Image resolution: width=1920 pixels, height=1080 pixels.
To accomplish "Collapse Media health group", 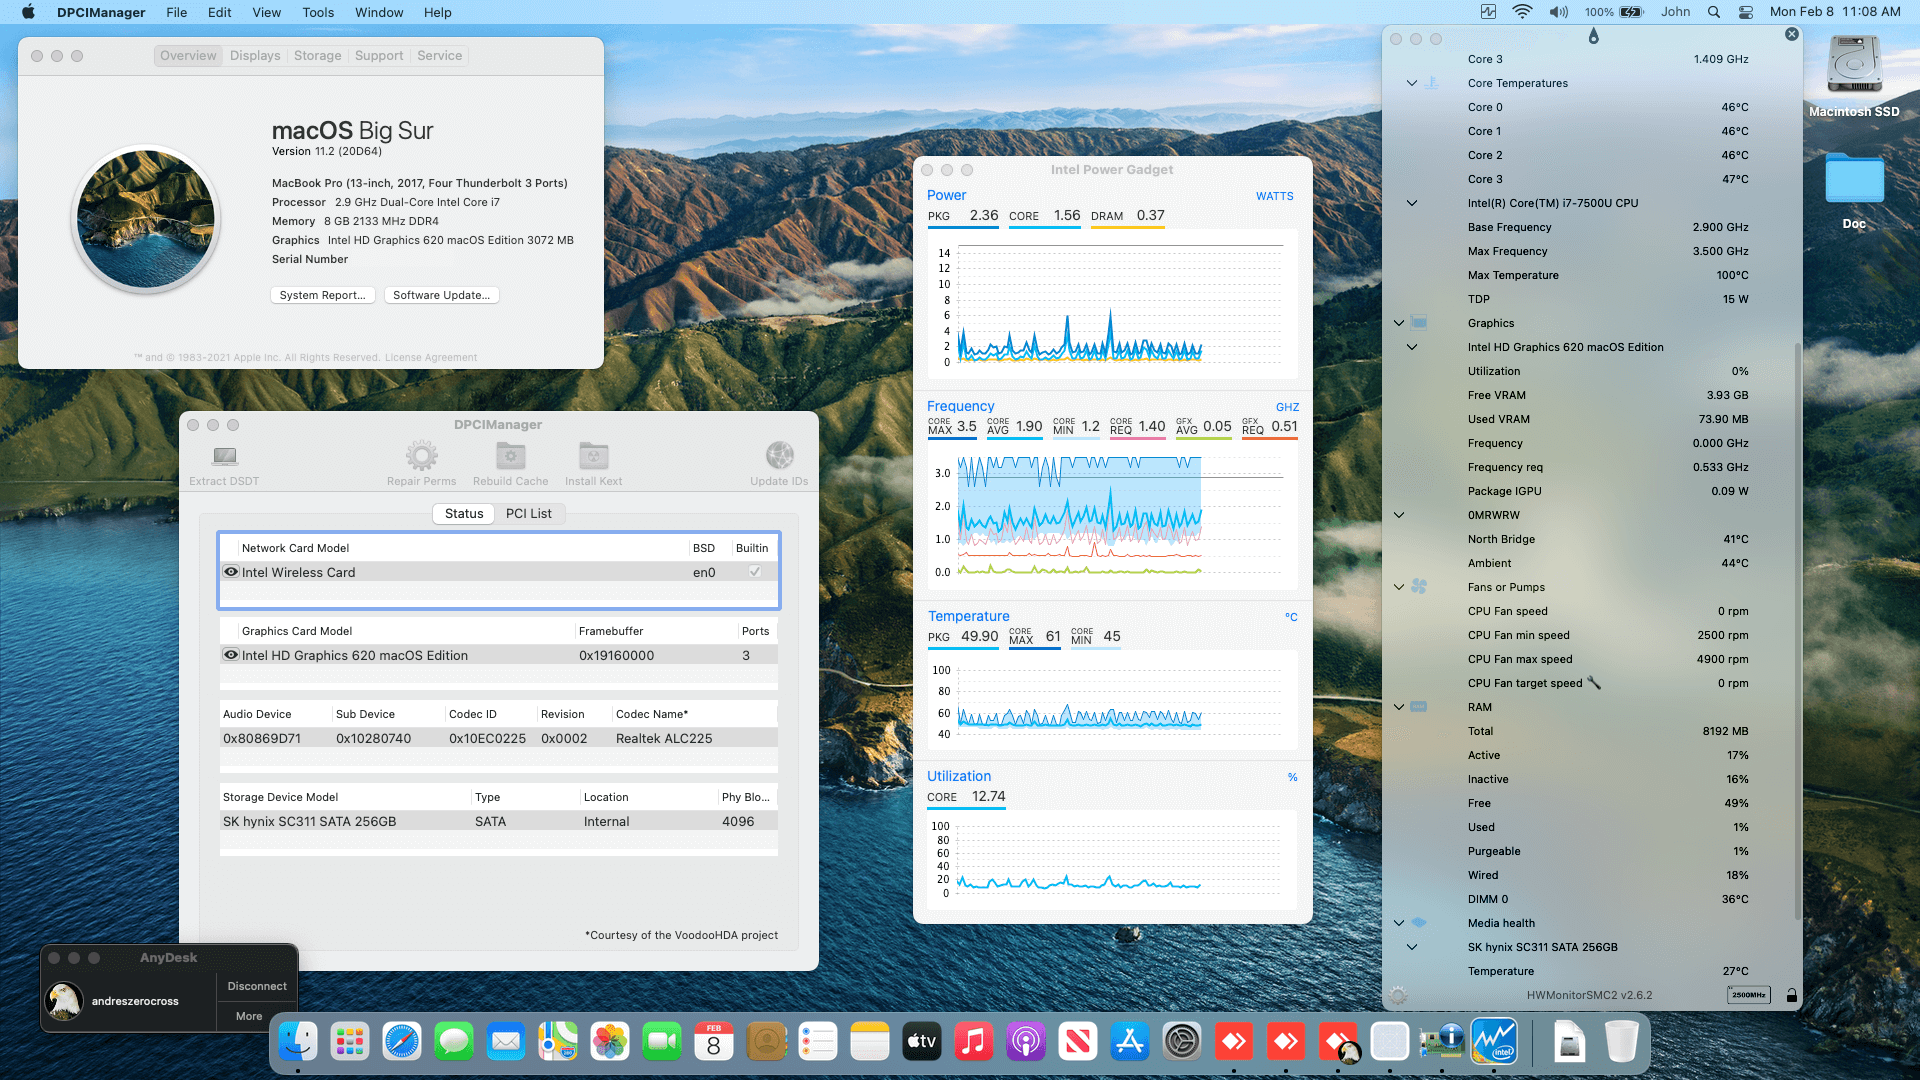I will point(1399,923).
